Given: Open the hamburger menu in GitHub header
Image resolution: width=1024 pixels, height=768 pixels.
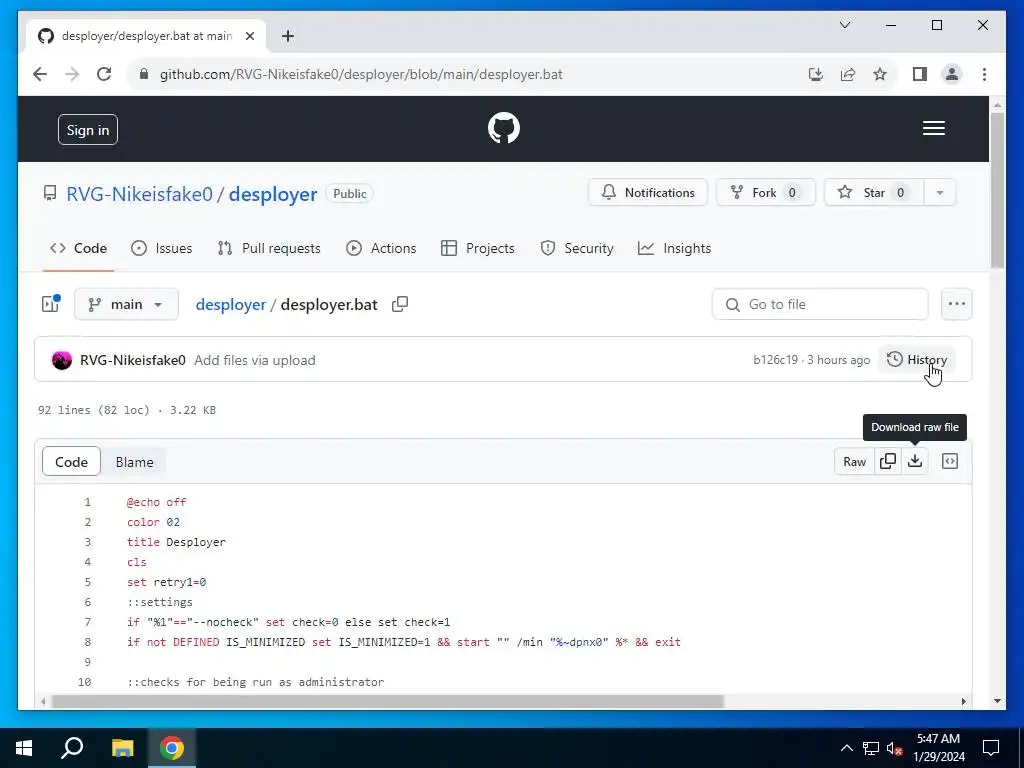Looking at the screenshot, I should coord(933,128).
